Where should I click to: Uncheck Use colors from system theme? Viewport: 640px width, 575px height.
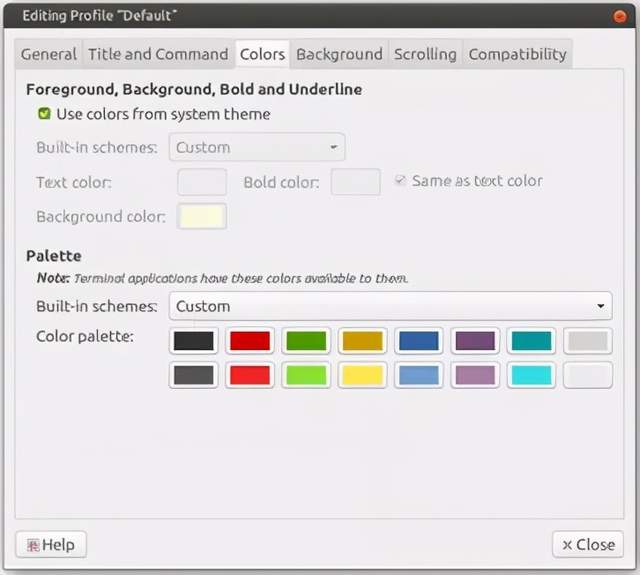(x=44, y=113)
